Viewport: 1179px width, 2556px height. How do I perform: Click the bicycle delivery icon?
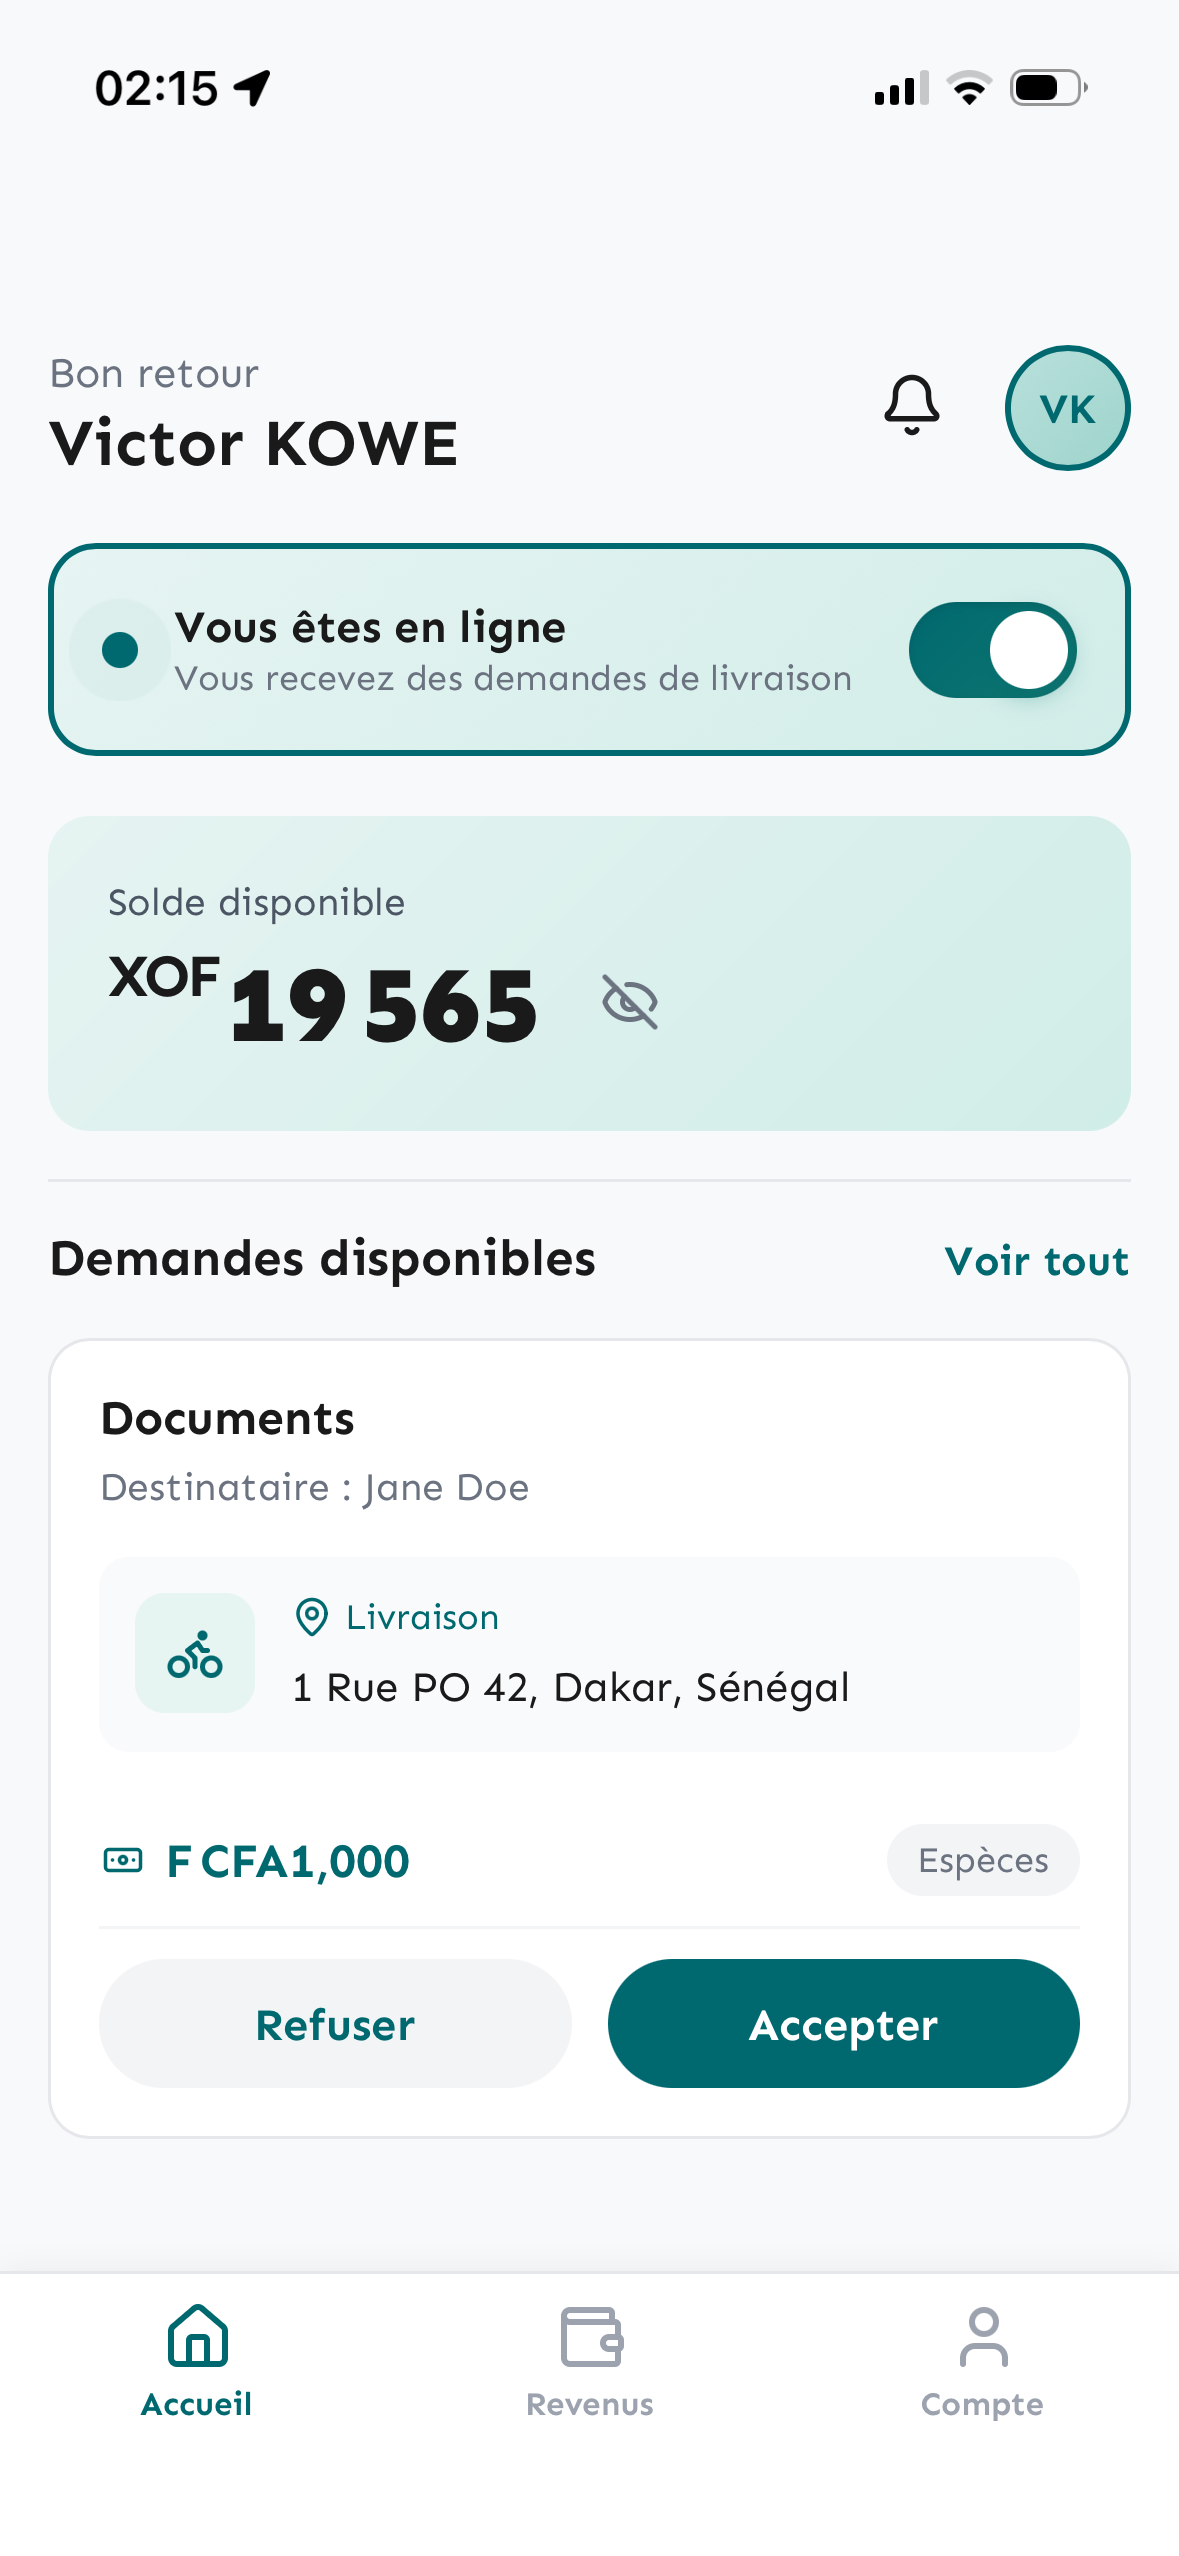point(195,1653)
